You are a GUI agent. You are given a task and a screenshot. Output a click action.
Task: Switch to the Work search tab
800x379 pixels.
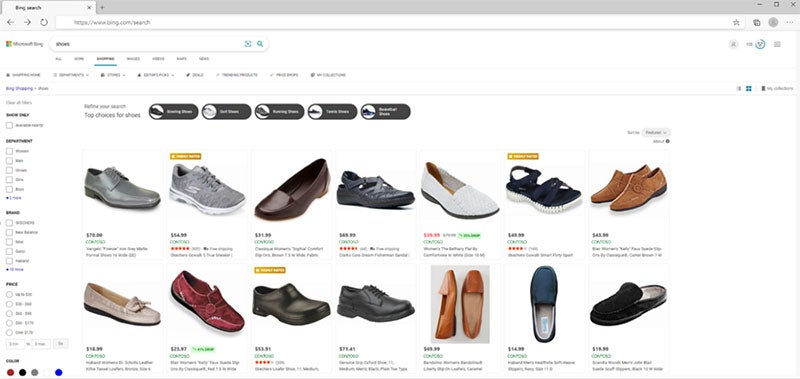click(x=79, y=59)
